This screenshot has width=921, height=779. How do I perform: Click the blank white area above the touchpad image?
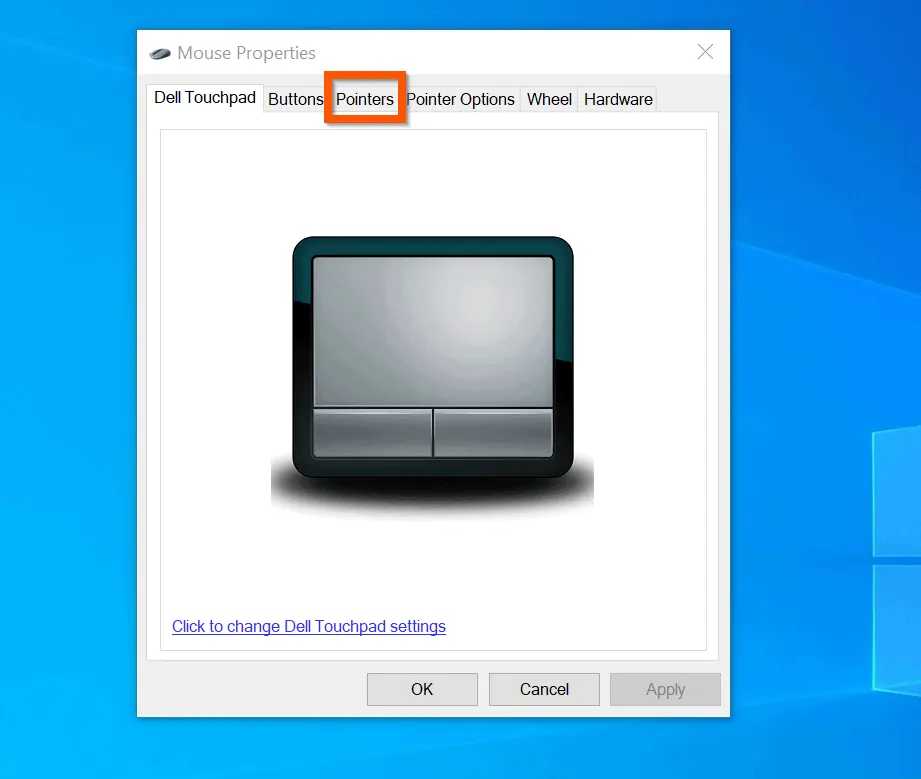click(433, 180)
